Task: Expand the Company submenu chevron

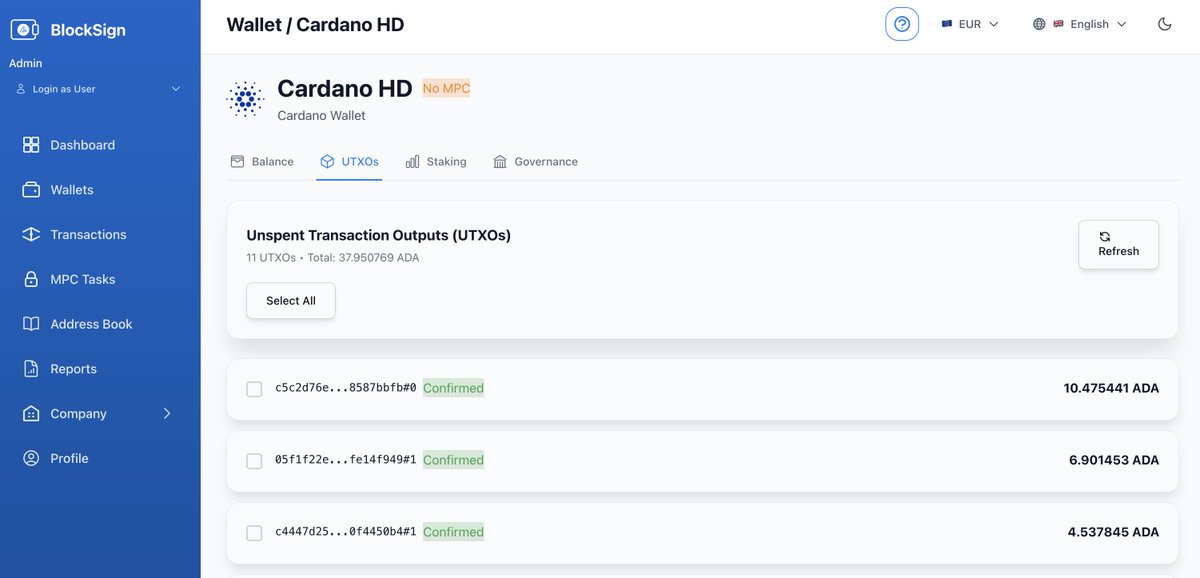Action: point(167,414)
